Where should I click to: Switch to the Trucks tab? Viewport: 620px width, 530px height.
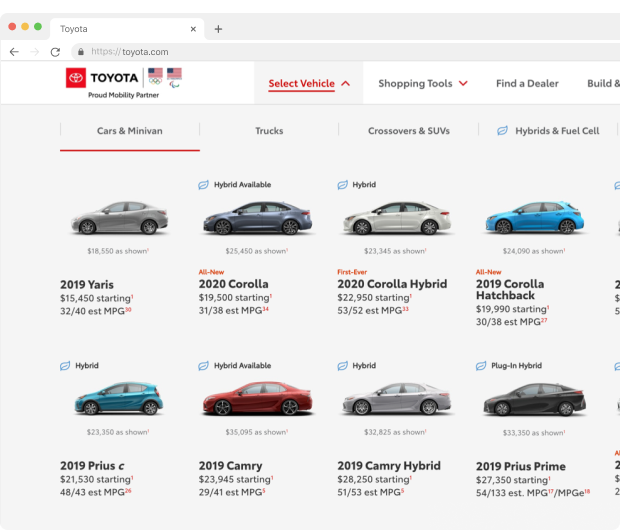pyautogui.click(x=269, y=131)
